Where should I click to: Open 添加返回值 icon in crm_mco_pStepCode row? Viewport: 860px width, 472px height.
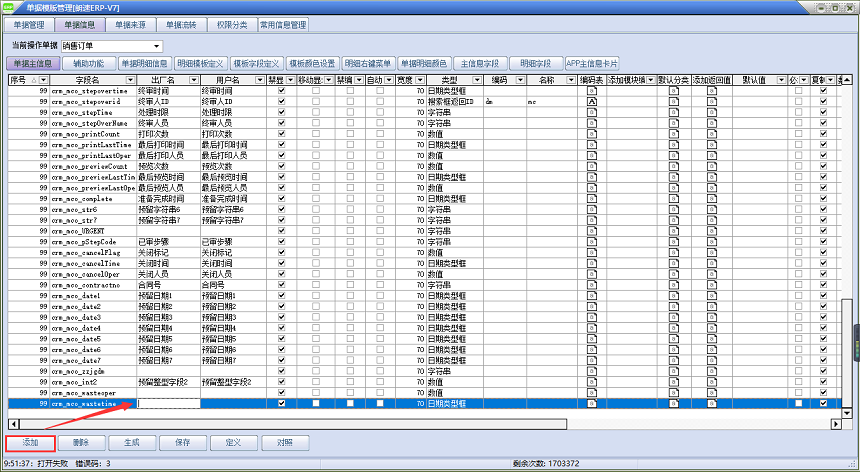[711, 242]
